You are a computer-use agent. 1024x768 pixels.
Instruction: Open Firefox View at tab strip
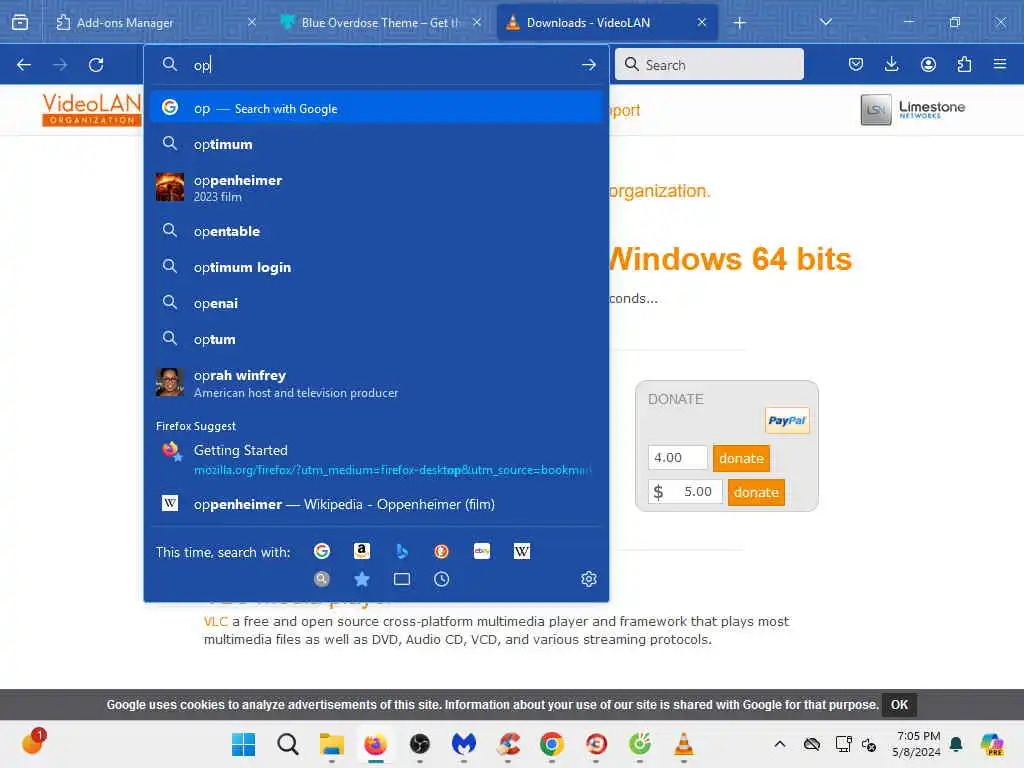(20, 22)
